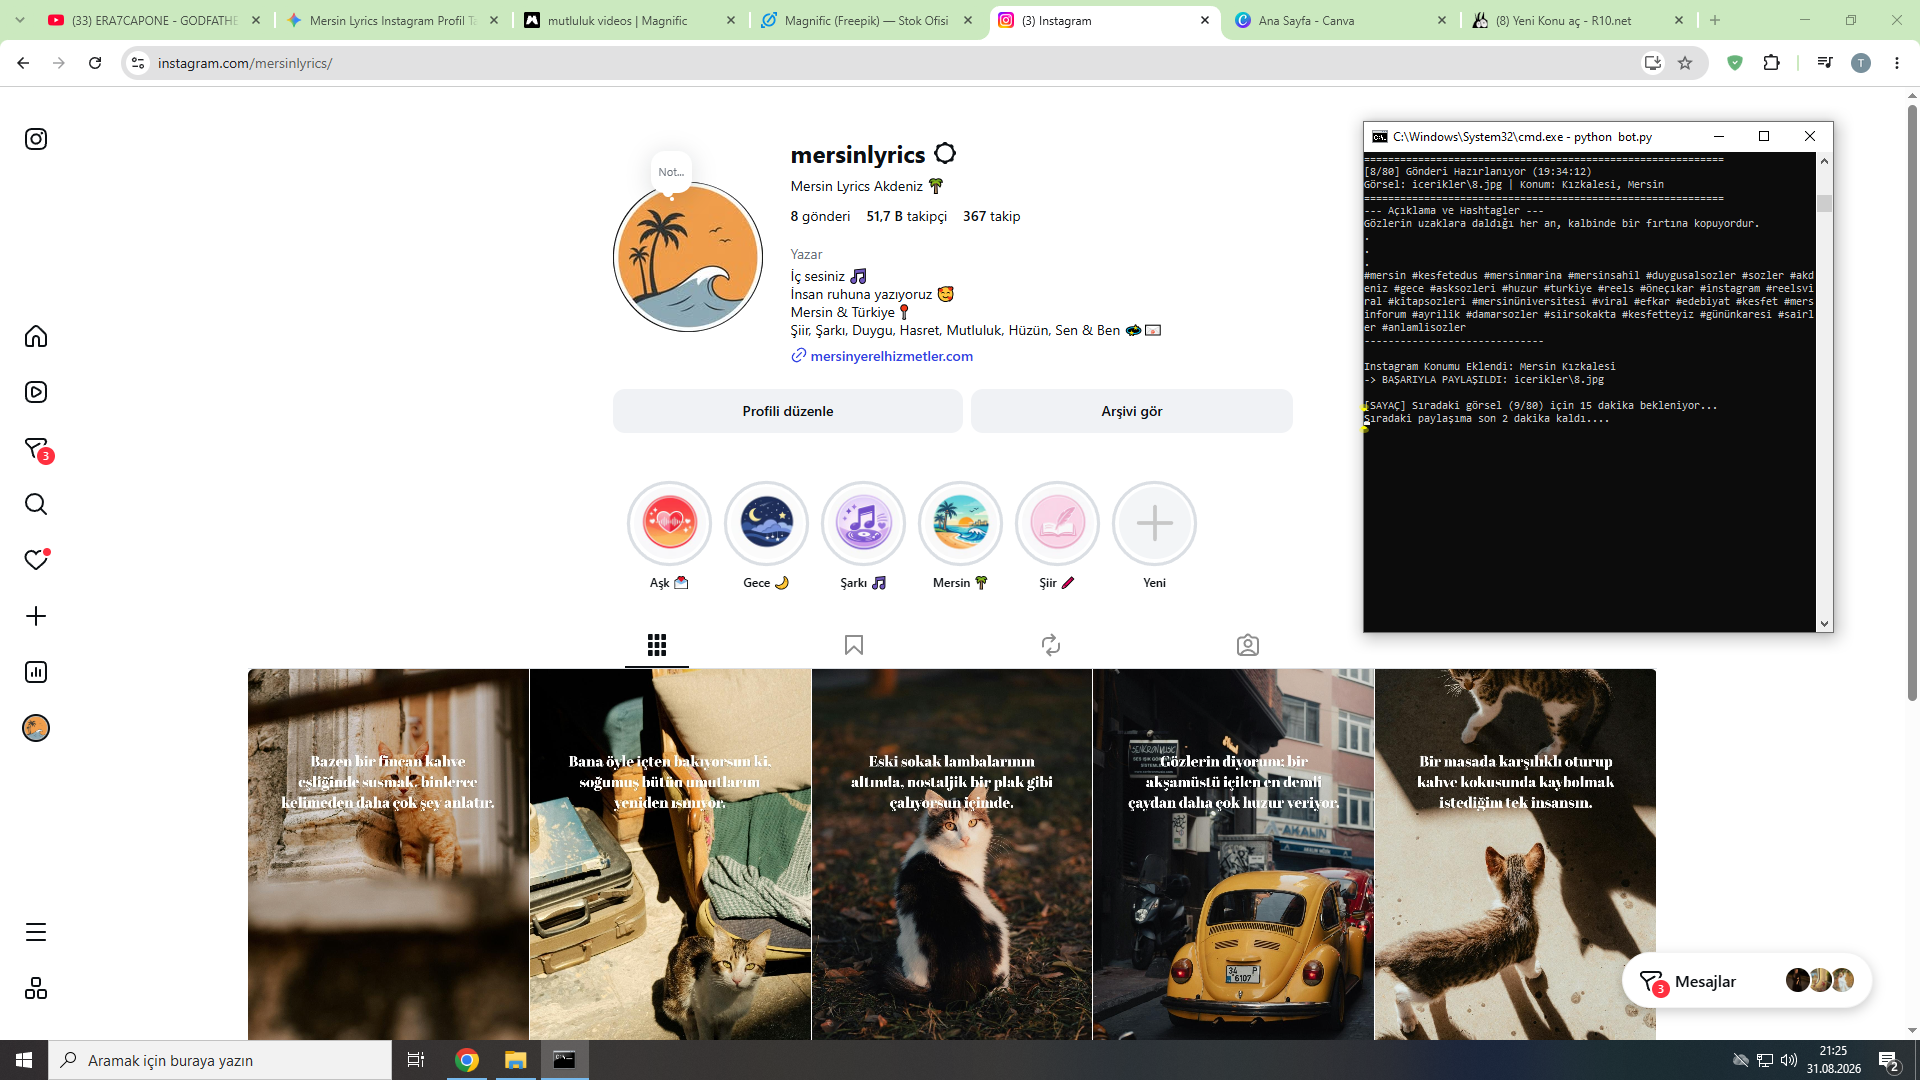
Task: Click the cmd window scrollbar down arrow
Action: coord(1824,623)
